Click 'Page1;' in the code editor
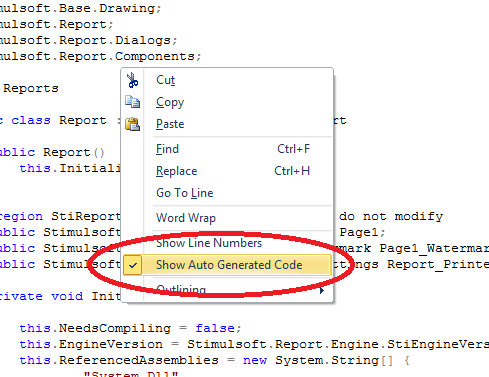Viewport: 489px width, 377px height. click(x=362, y=232)
